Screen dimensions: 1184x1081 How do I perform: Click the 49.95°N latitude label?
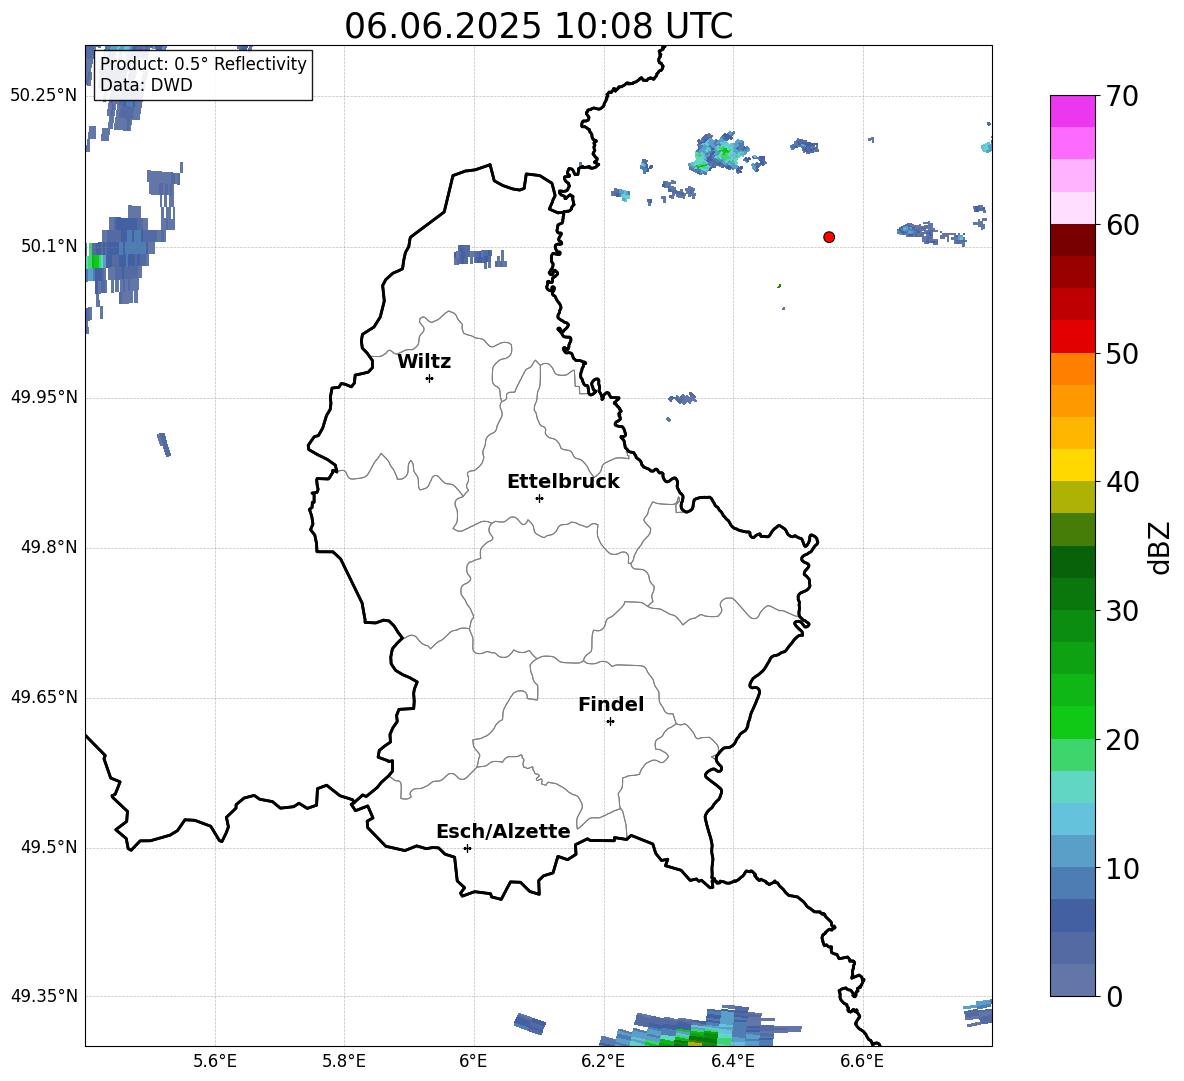tap(44, 397)
